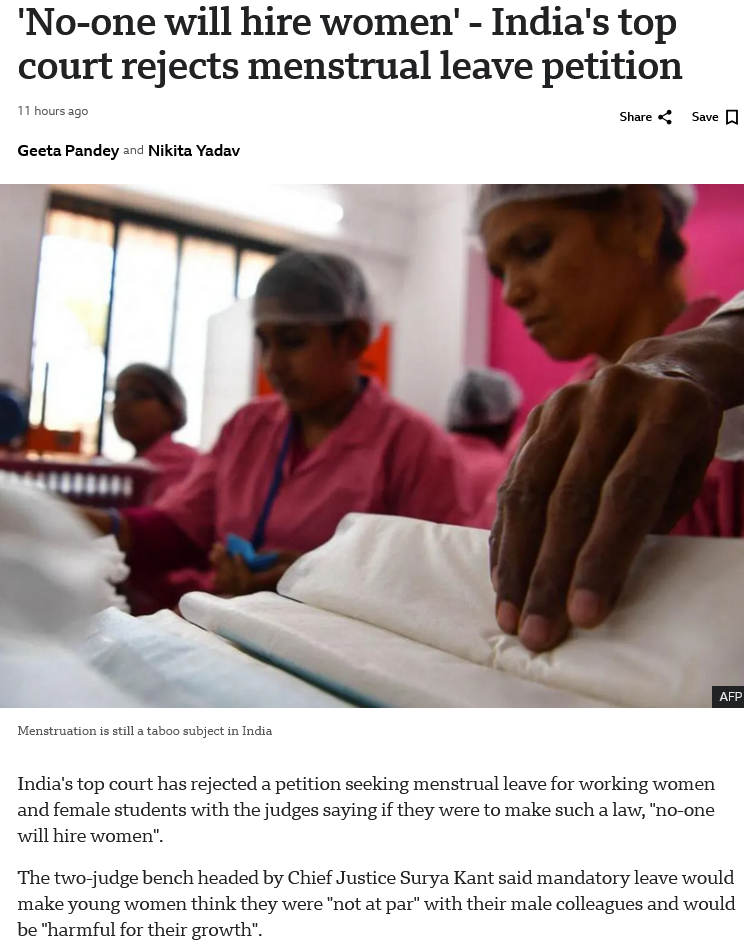744x951 pixels.
Task: Click the article headline about menstrual leave petition
Action: click(350, 44)
